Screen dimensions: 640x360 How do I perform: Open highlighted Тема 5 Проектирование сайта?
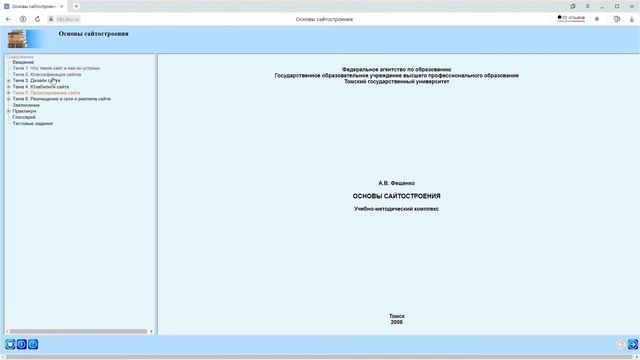pyautogui.click(x=46, y=93)
